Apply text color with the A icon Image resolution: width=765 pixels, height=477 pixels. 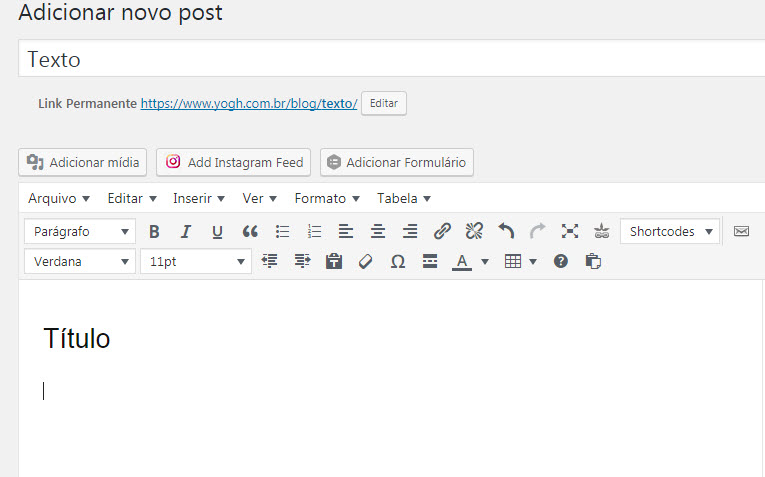pos(462,261)
